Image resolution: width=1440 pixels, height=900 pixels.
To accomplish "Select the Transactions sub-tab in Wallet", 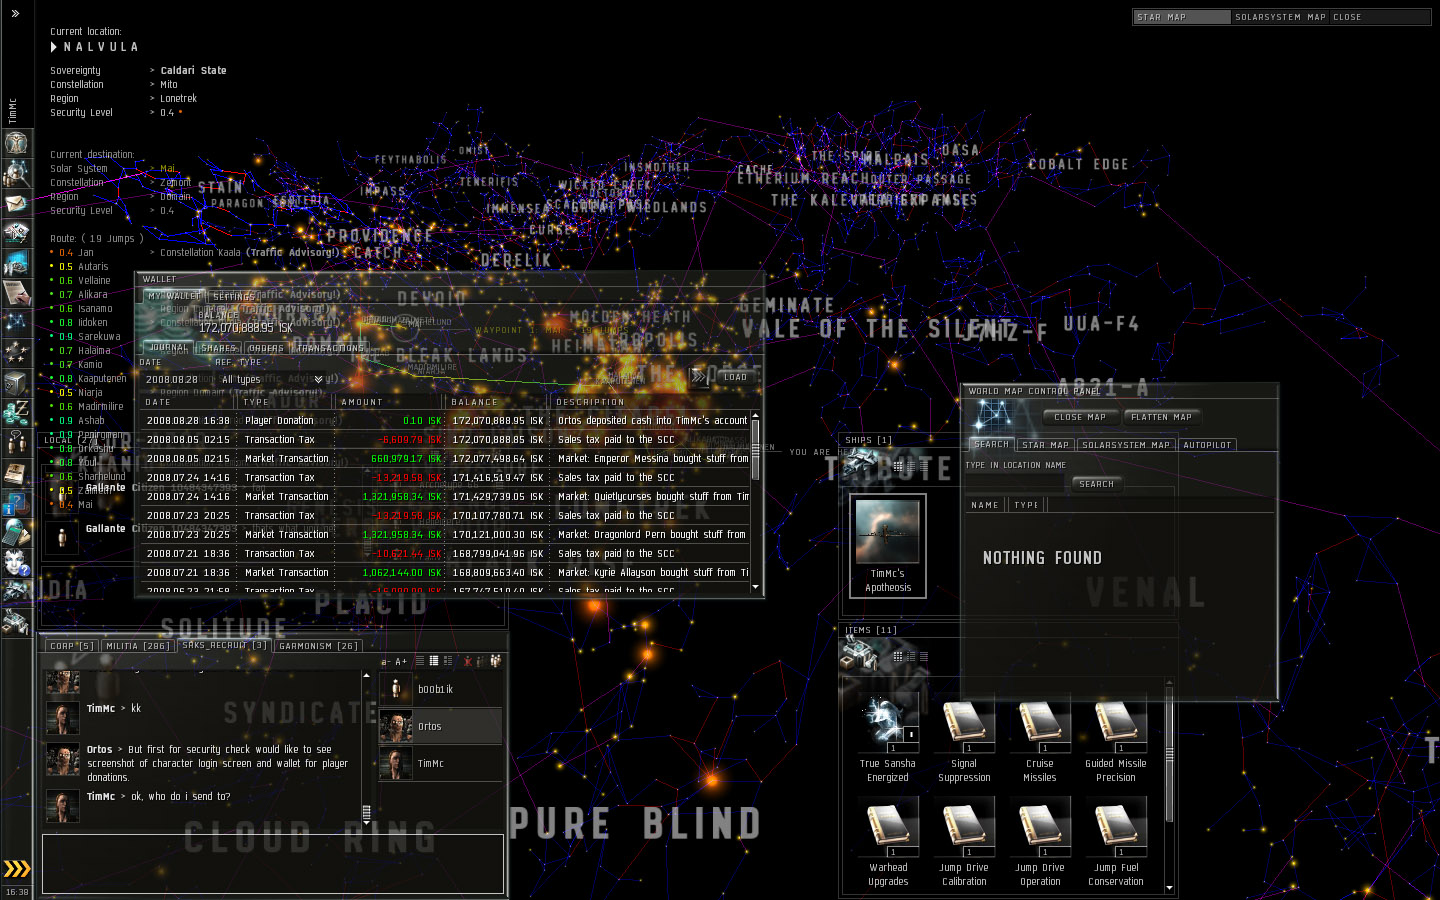I will pyautogui.click(x=330, y=348).
